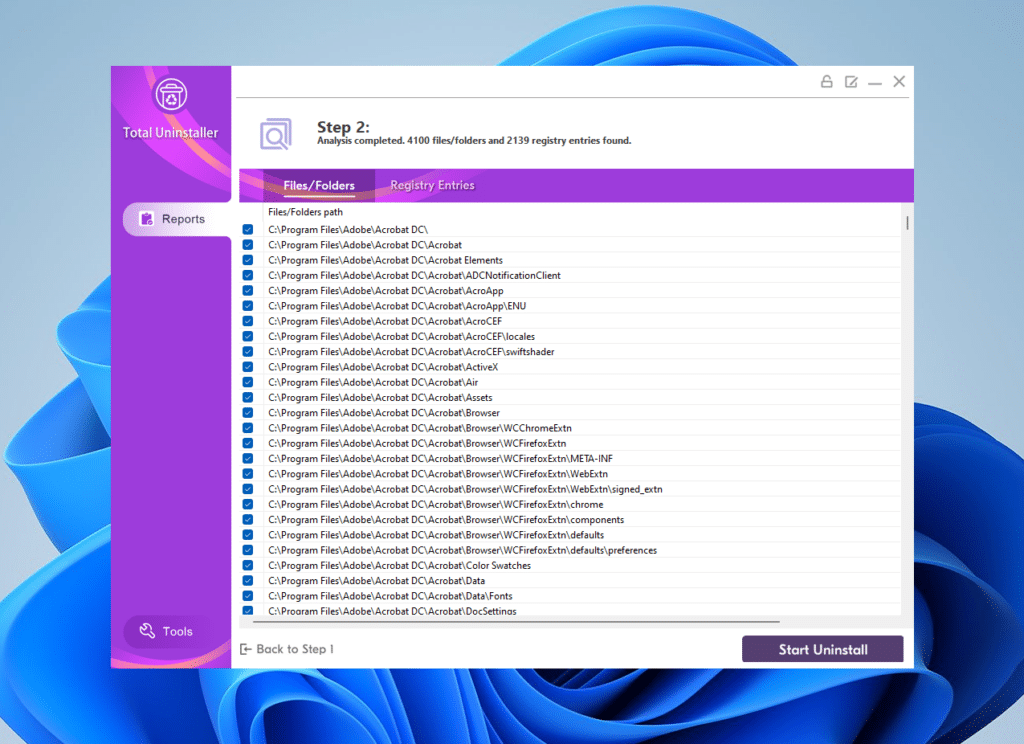
Task: Uncheck the Acrobat DC\ root folder checkbox
Action: click(248, 229)
